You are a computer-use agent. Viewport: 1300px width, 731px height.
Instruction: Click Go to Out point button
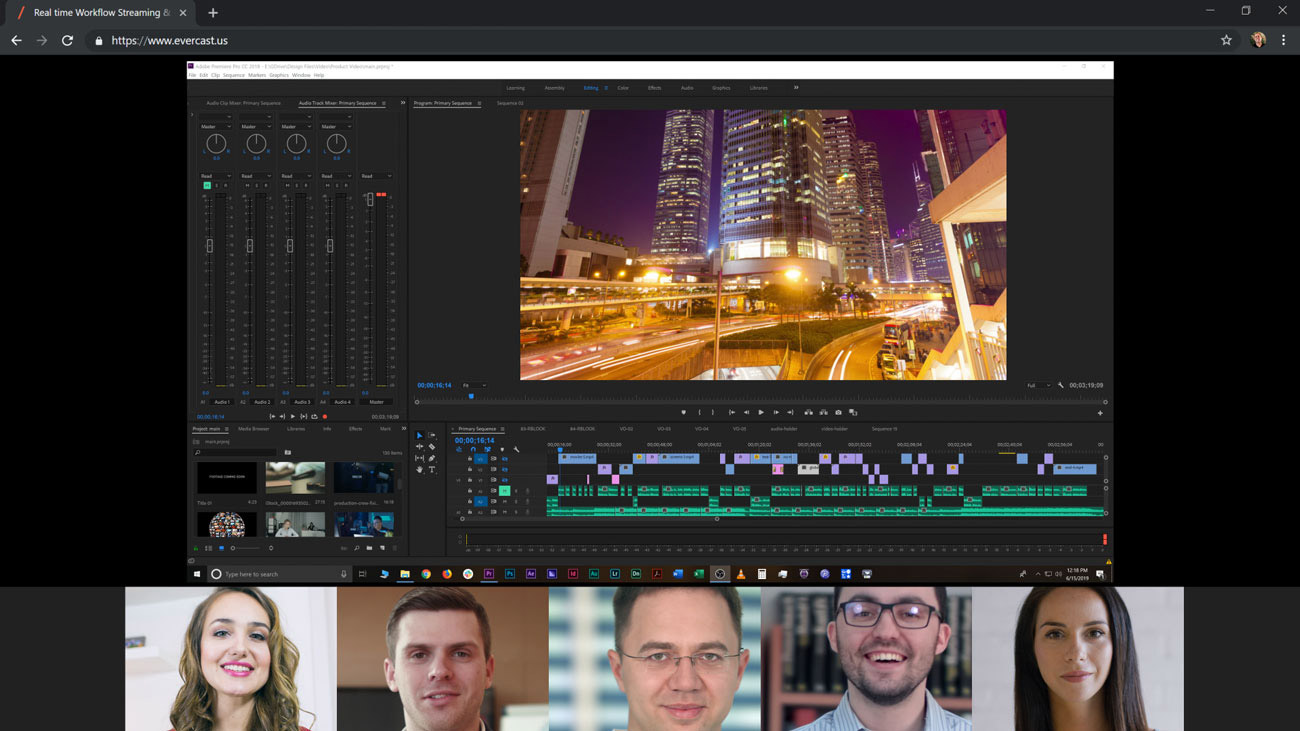790,412
